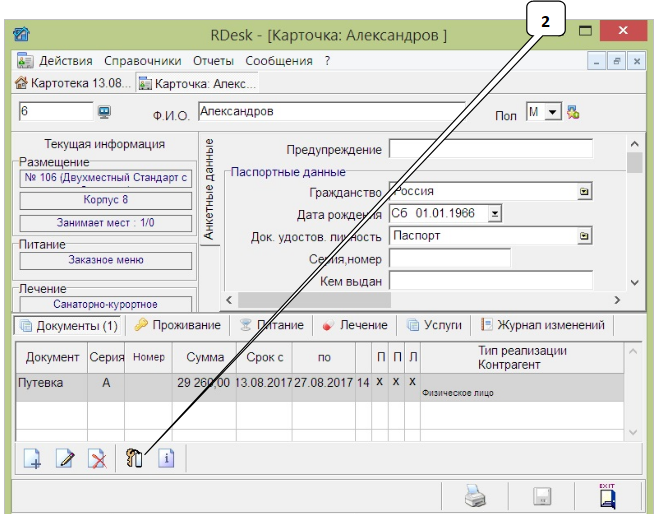Open the Справочники menu
This screenshot has width=664, height=514.
coord(143,61)
